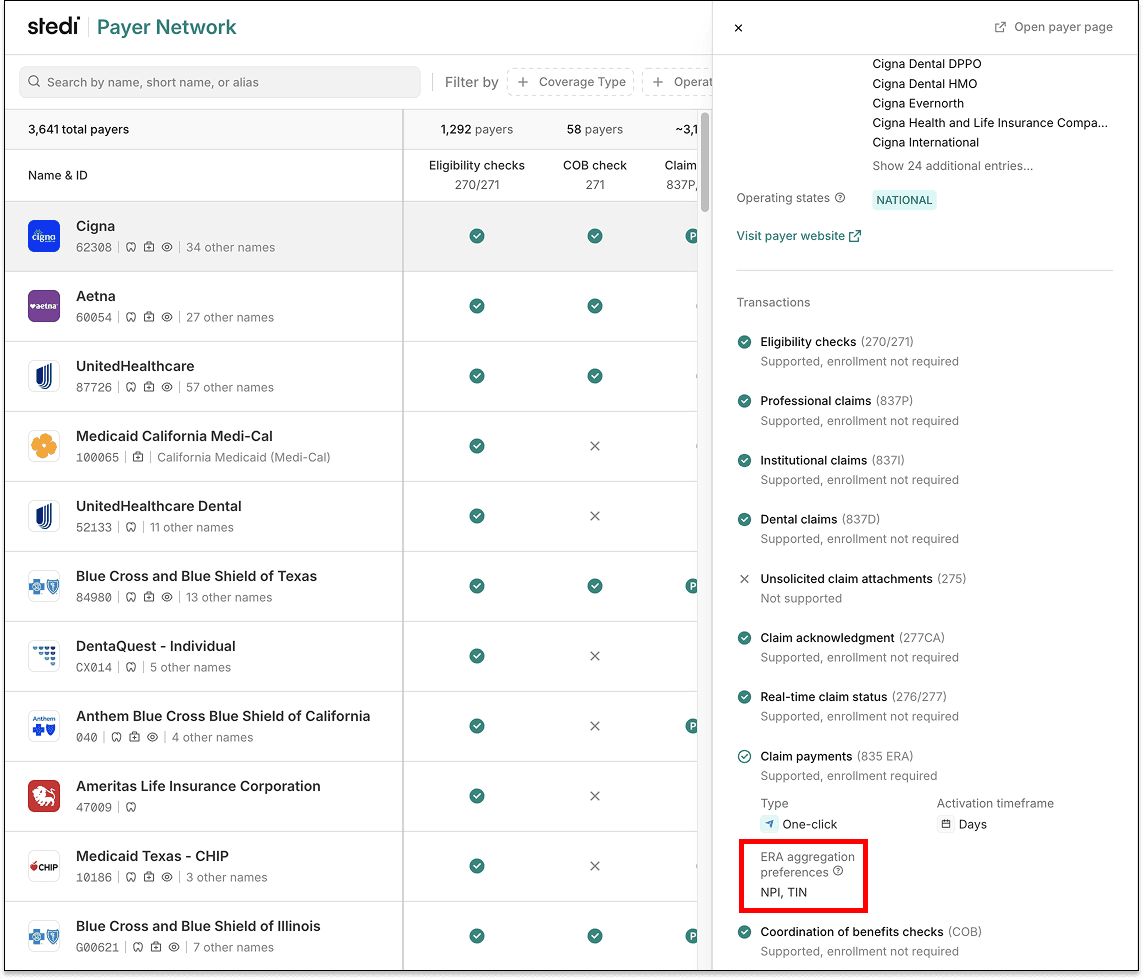
Task: Select the Cigna payer row
Action: click(x=351, y=236)
